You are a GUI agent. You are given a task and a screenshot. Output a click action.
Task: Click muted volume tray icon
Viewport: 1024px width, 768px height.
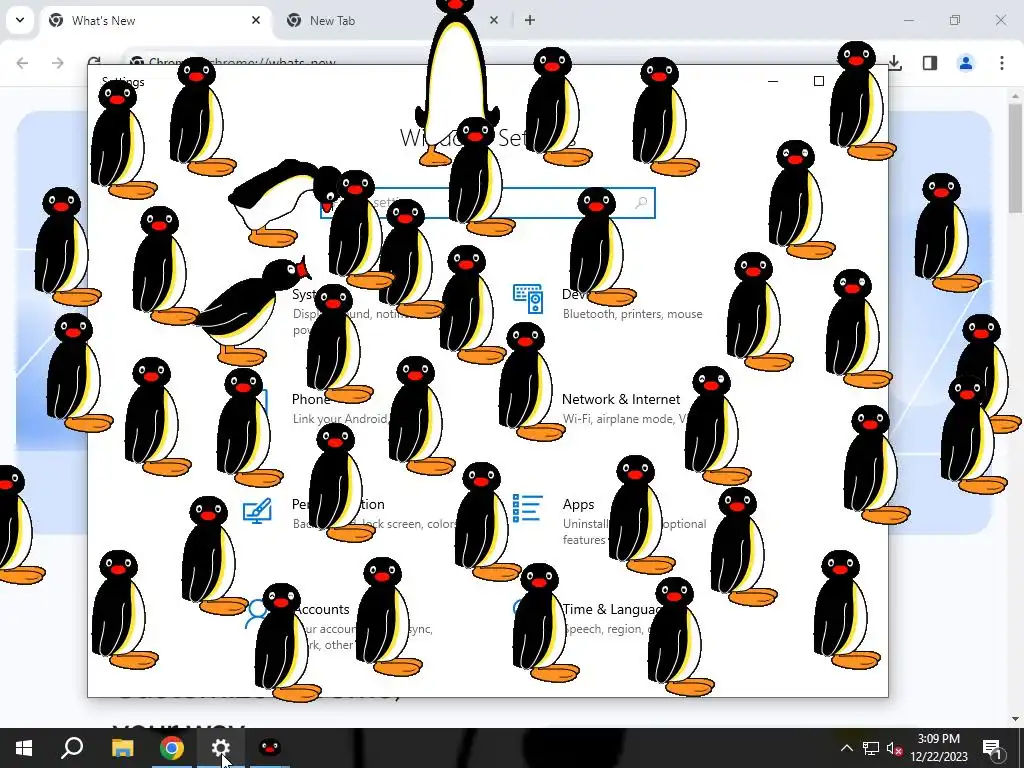coord(894,748)
